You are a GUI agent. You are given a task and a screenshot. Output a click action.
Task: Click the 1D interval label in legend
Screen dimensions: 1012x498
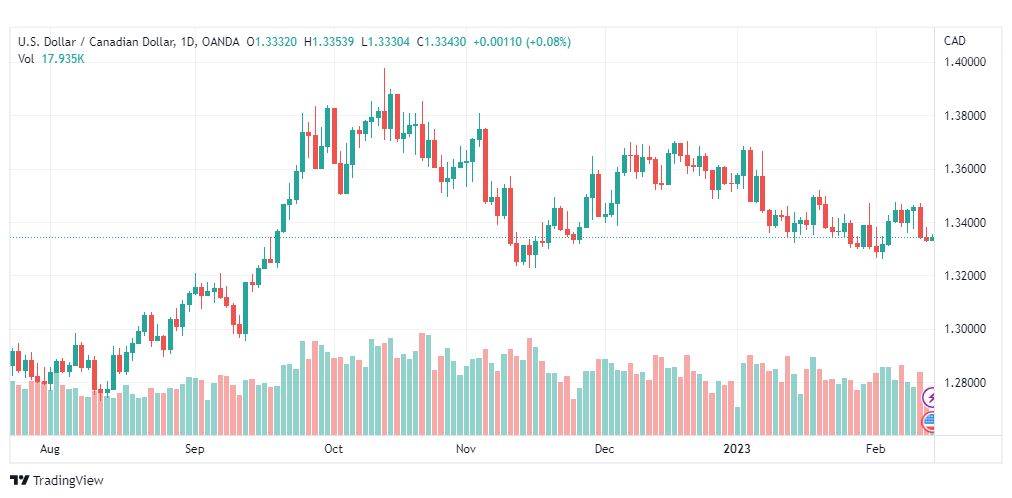tap(187, 42)
